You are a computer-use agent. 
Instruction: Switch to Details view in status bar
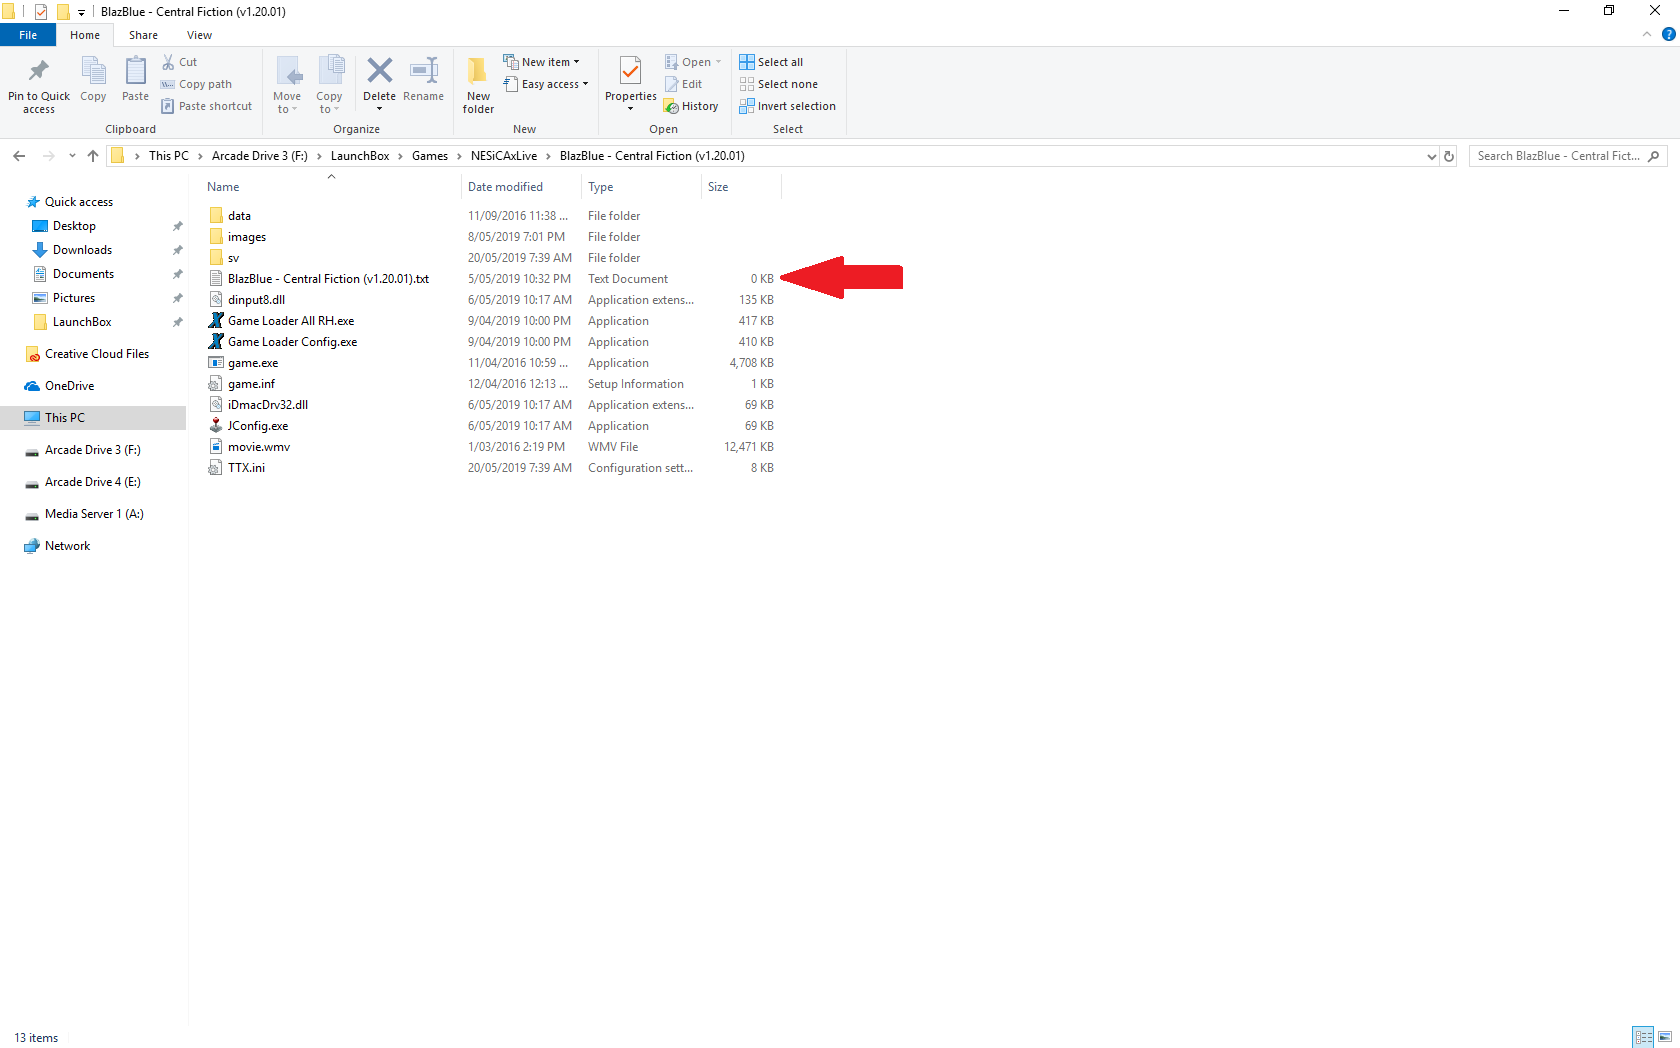click(x=1643, y=1037)
